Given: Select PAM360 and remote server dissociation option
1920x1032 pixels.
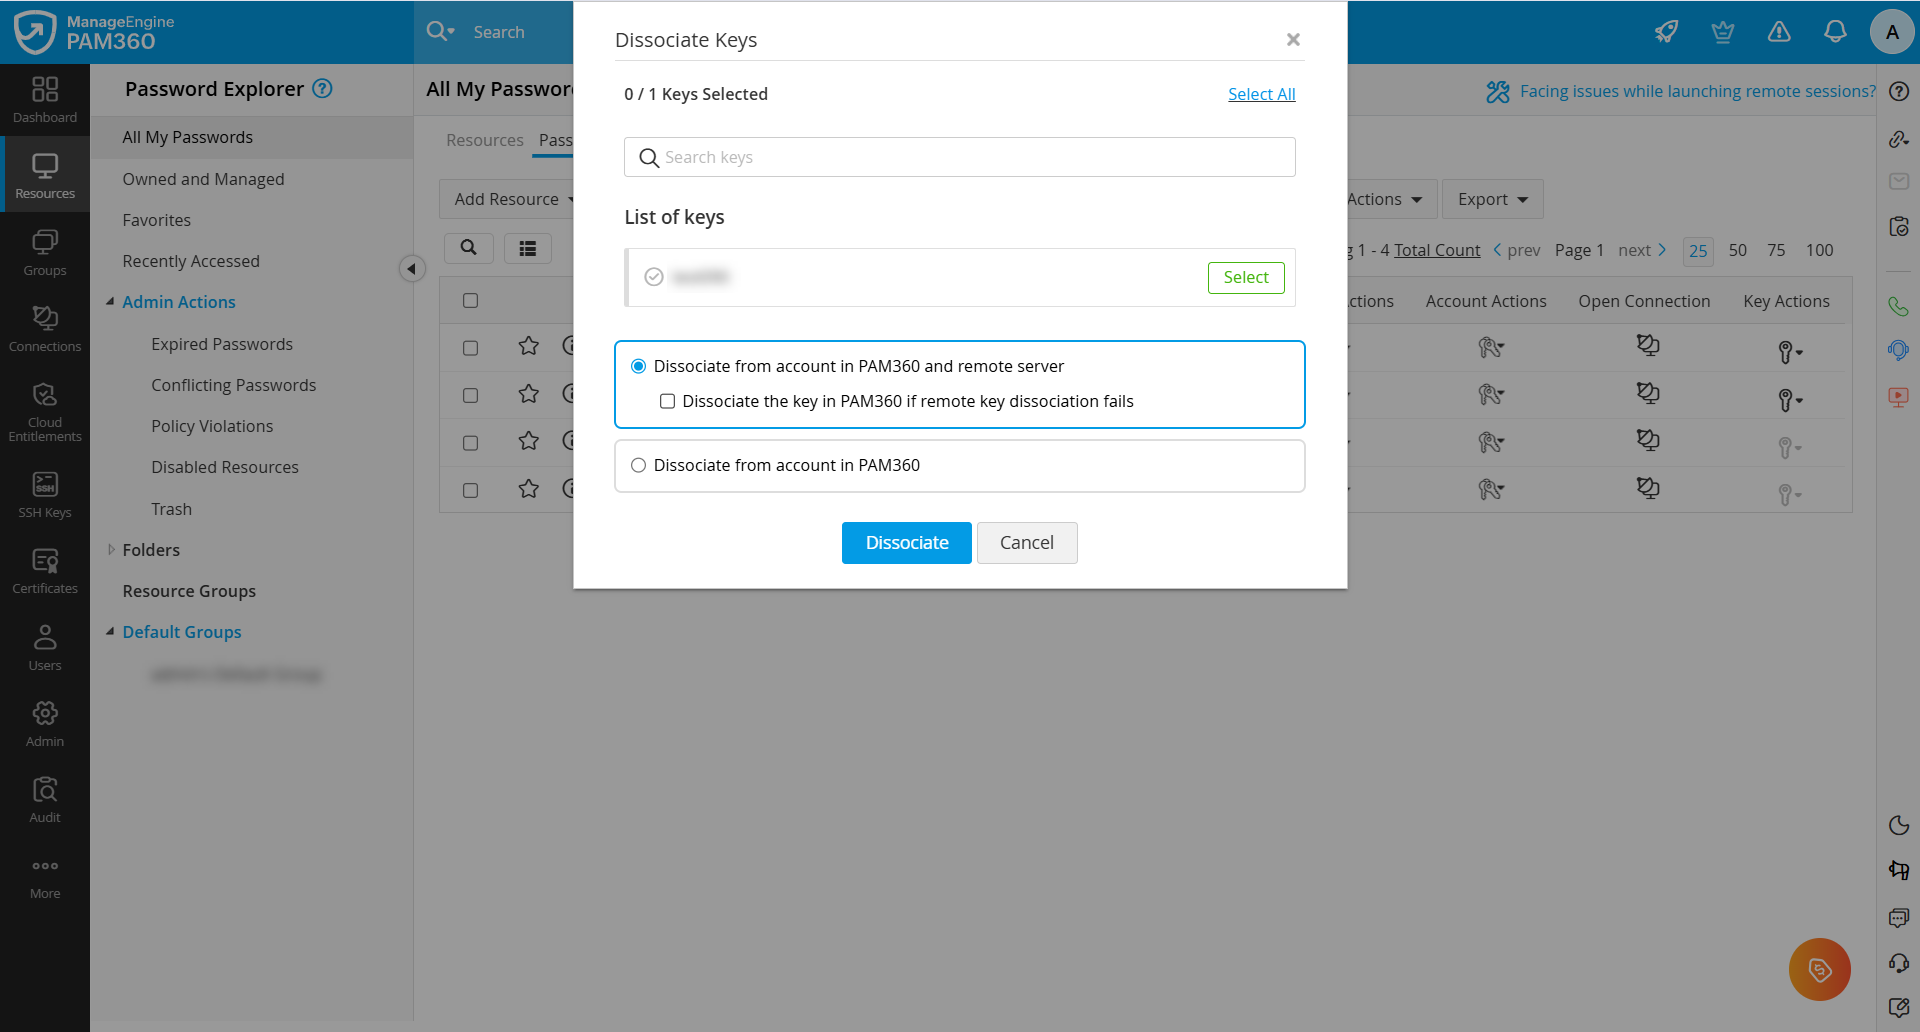Looking at the screenshot, I should point(638,366).
